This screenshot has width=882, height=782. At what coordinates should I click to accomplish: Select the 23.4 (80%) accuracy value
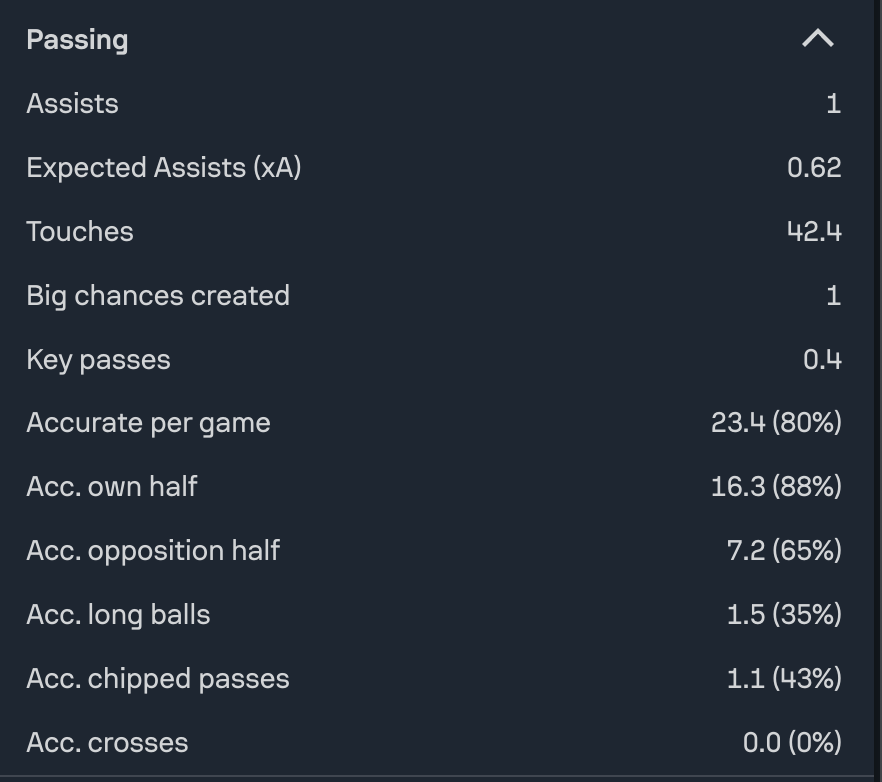click(x=776, y=423)
